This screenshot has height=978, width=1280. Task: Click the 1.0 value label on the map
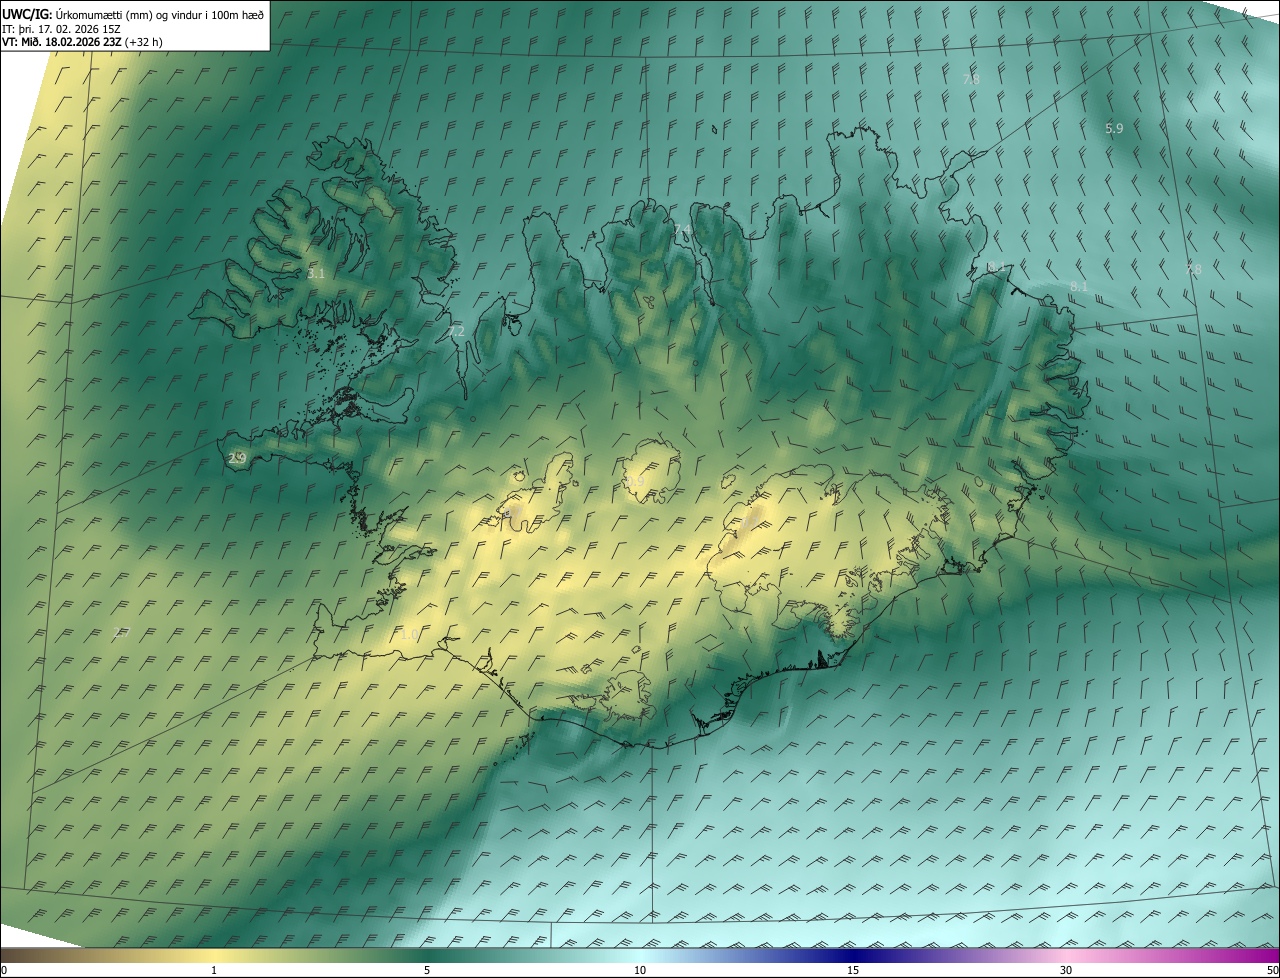pos(409,635)
